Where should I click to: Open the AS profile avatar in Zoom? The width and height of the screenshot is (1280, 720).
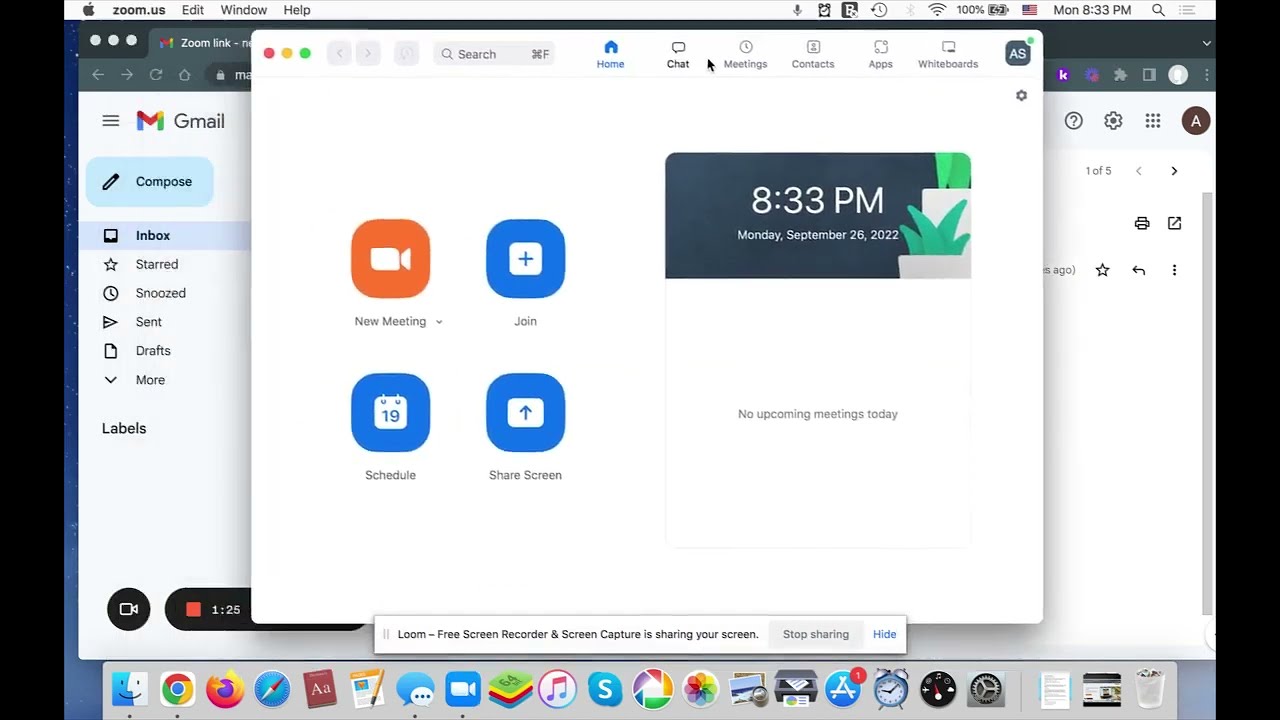coord(1017,54)
